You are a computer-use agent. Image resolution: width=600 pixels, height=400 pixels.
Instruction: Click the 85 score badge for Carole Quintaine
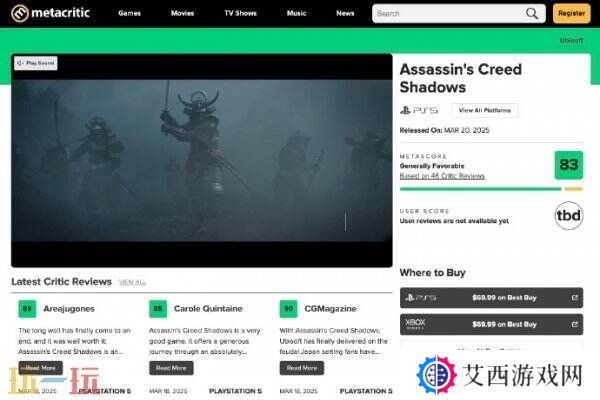click(x=157, y=309)
